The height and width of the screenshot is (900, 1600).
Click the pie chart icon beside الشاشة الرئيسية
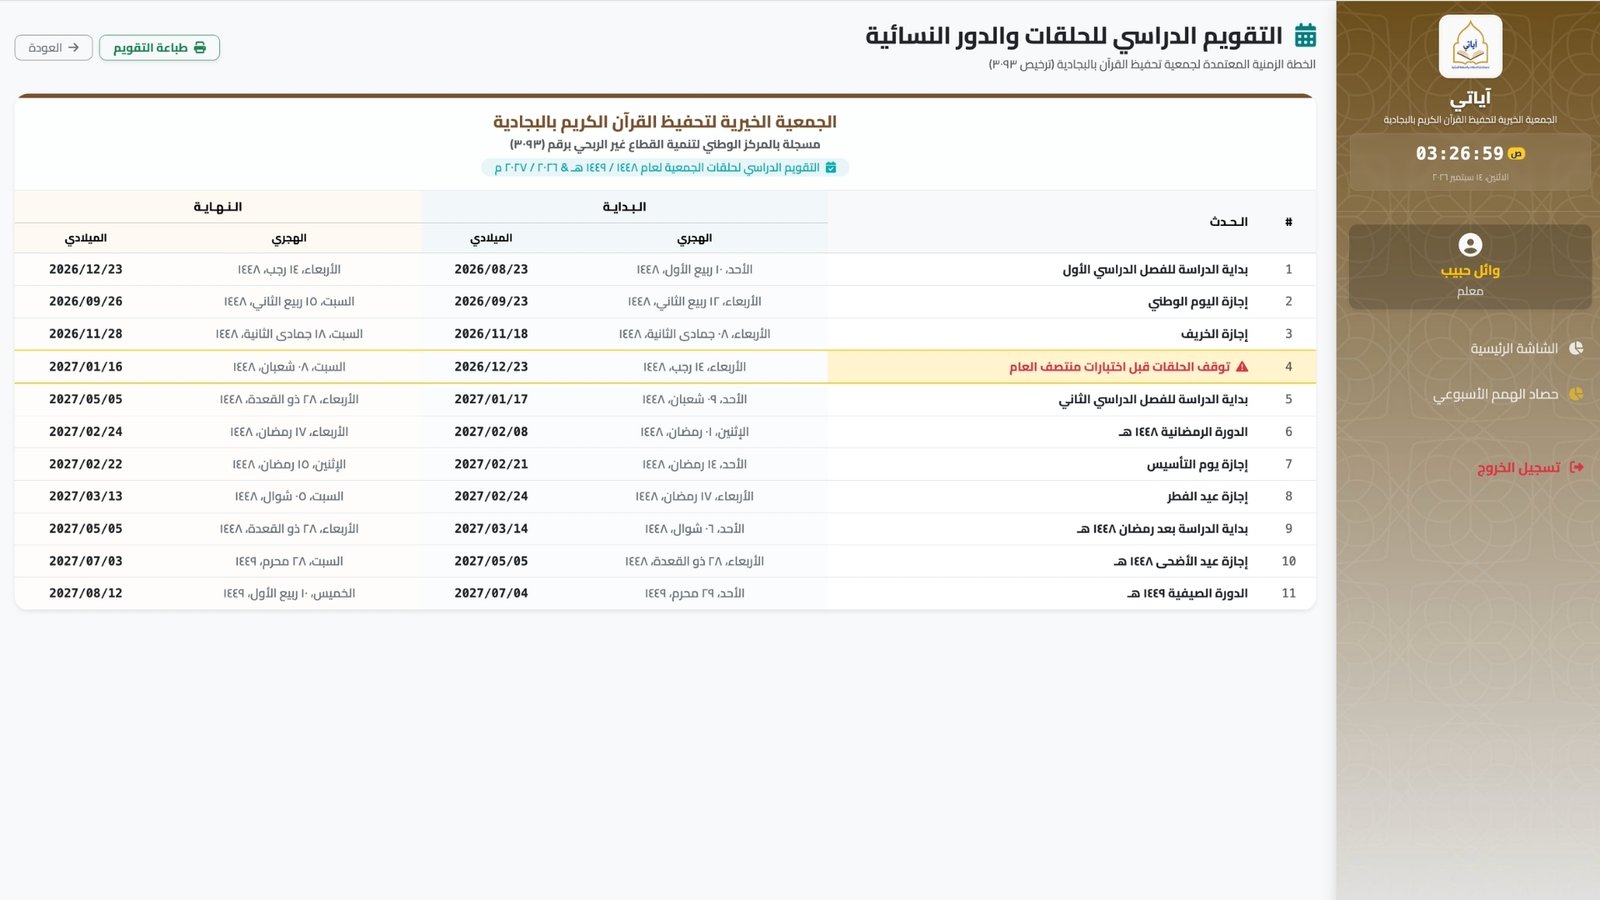click(x=1576, y=349)
